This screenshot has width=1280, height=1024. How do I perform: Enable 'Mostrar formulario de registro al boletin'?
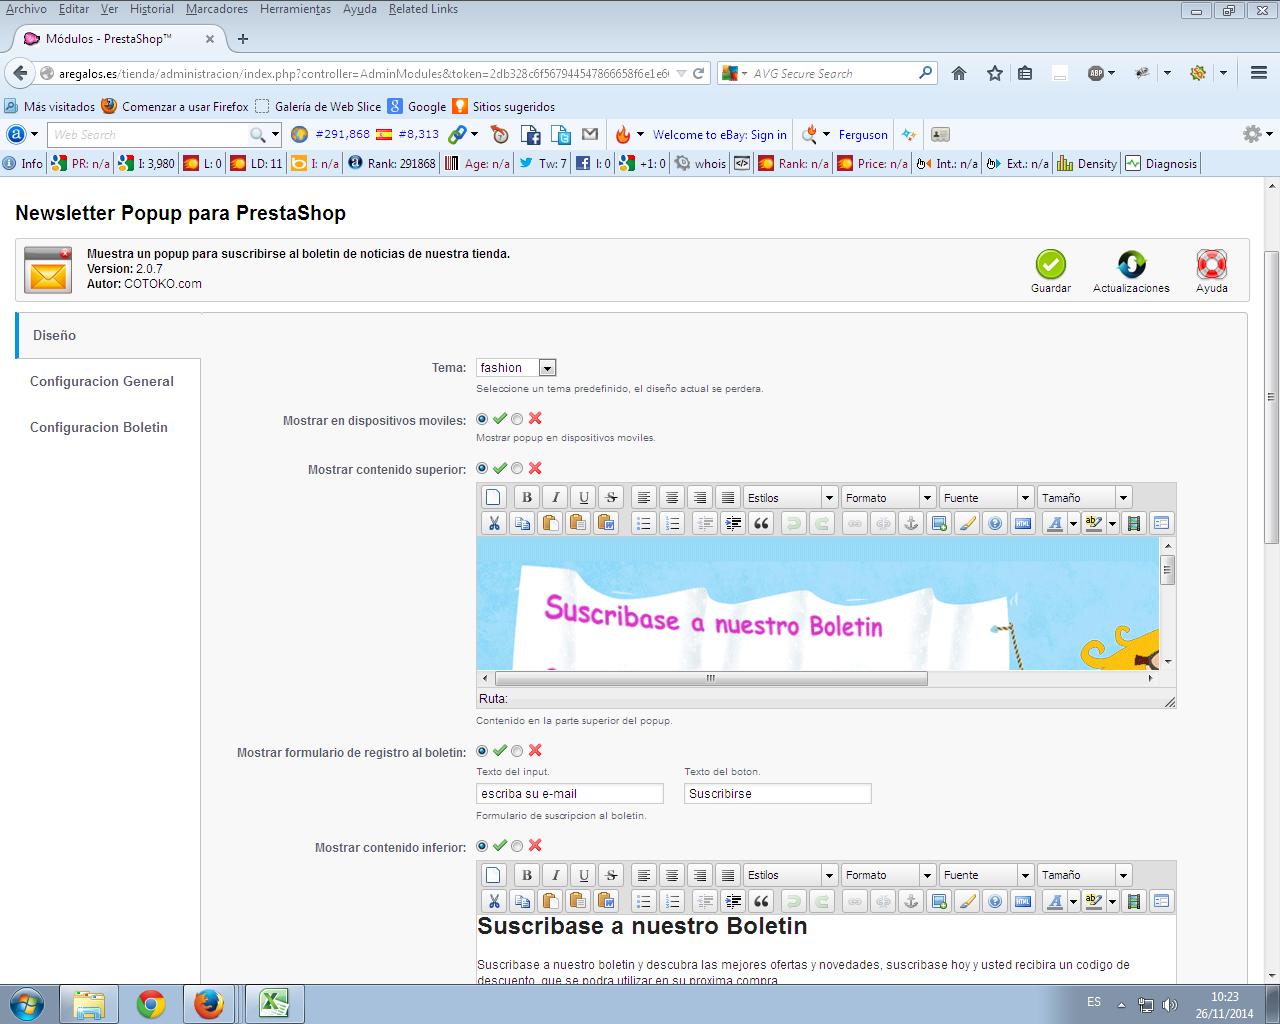(483, 751)
